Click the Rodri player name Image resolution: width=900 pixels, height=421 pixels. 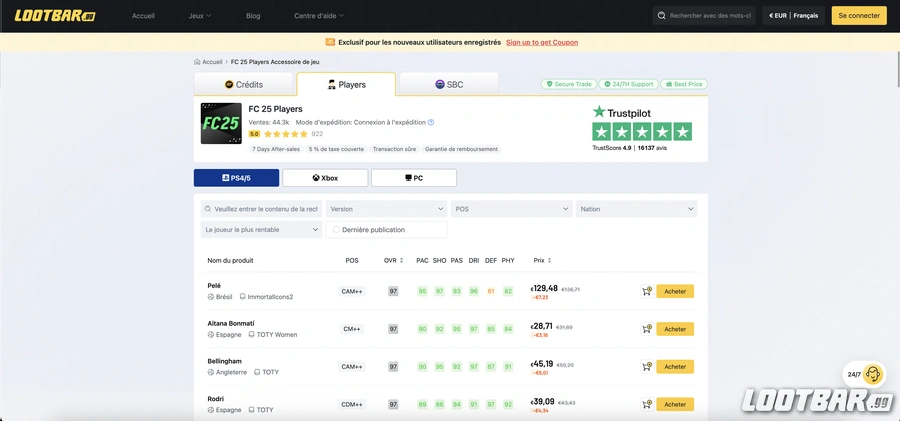pyautogui.click(x=216, y=399)
